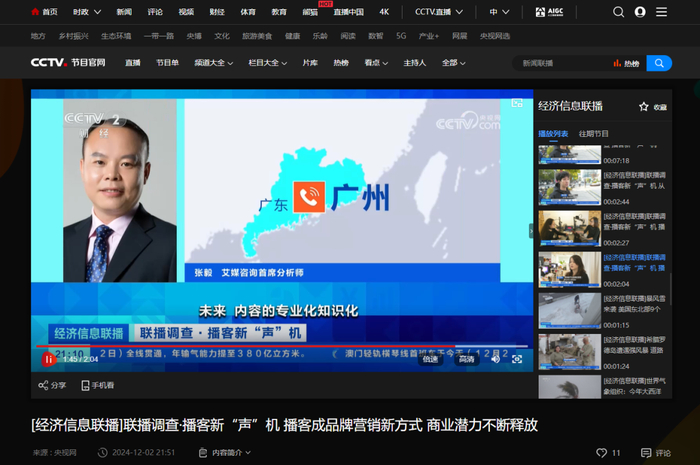This screenshot has height=465, width=700.
Task: Open 旅游美食 secondary link
Action: click(x=257, y=36)
